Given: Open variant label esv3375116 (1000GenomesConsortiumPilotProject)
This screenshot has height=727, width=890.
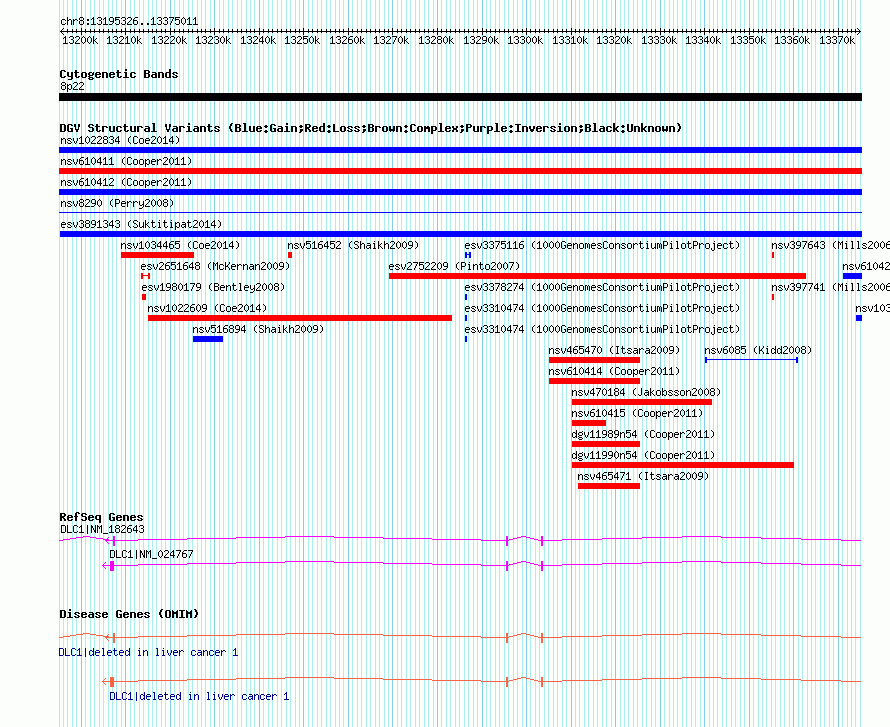Looking at the screenshot, I should coord(602,245).
